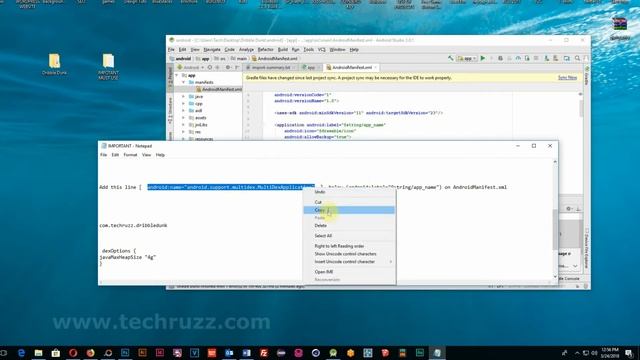Open Notepad's Format menu

[130, 155]
